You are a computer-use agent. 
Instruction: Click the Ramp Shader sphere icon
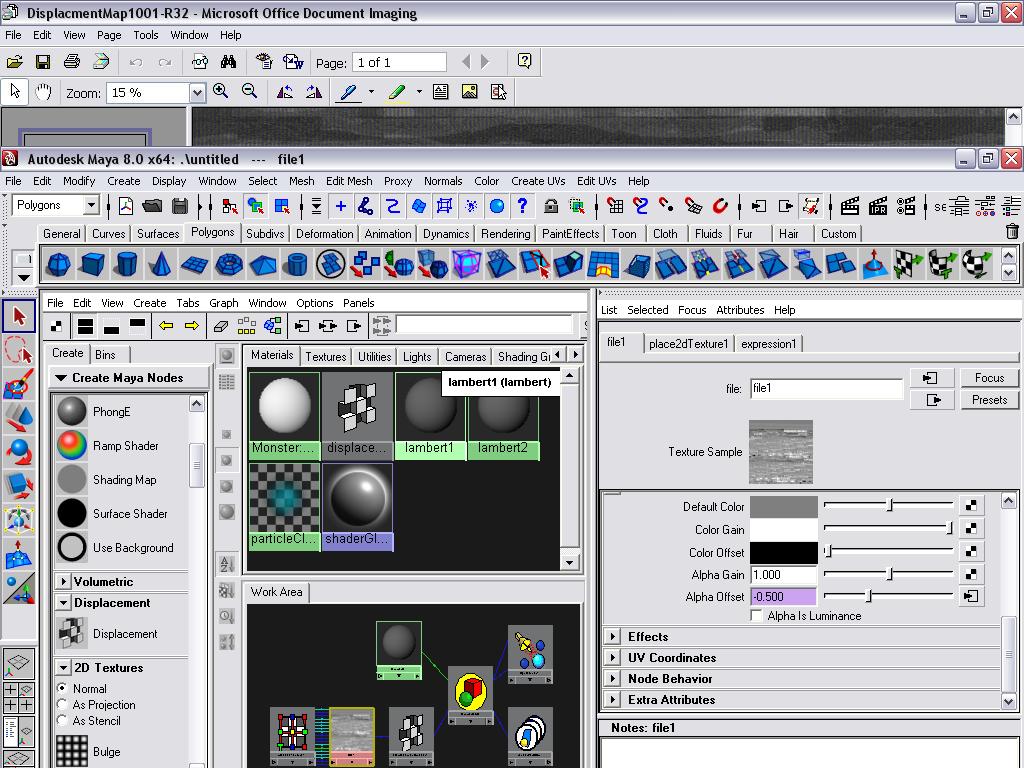tap(72, 445)
